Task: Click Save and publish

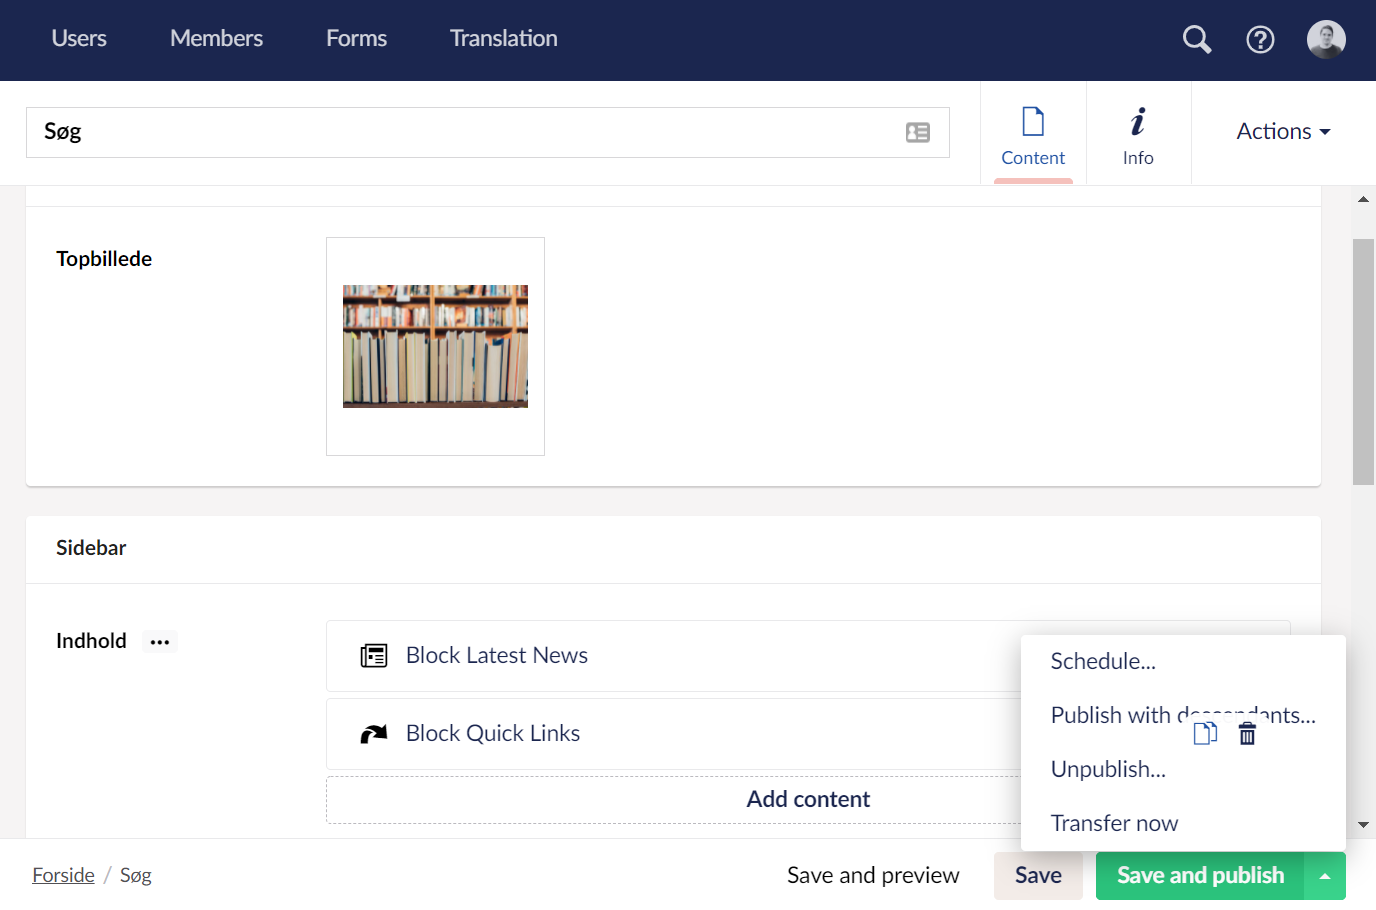Action: pyautogui.click(x=1199, y=874)
